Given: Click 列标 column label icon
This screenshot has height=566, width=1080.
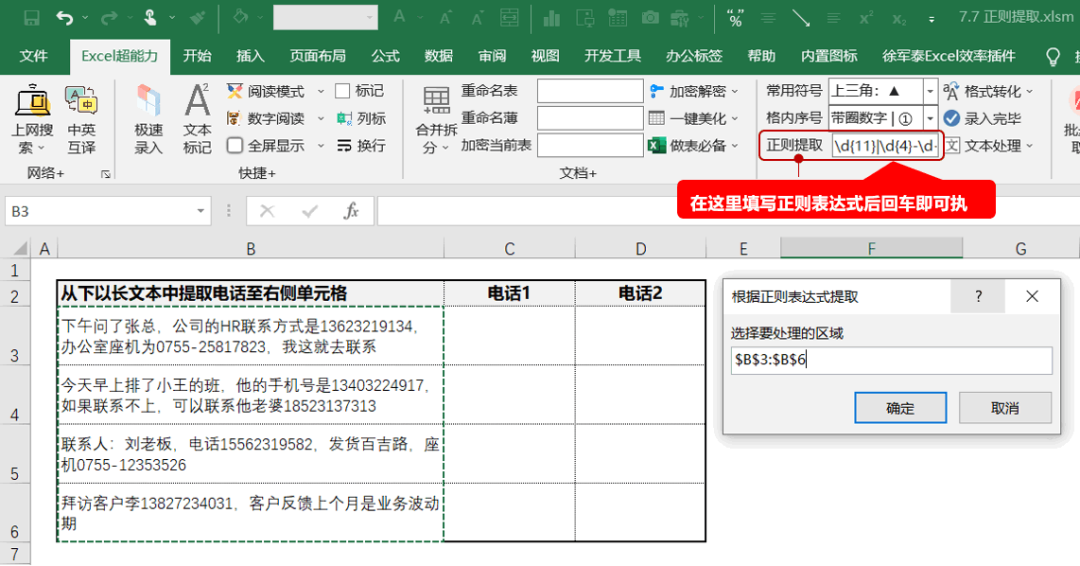Looking at the screenshot, I should click(x=344, y=118).
